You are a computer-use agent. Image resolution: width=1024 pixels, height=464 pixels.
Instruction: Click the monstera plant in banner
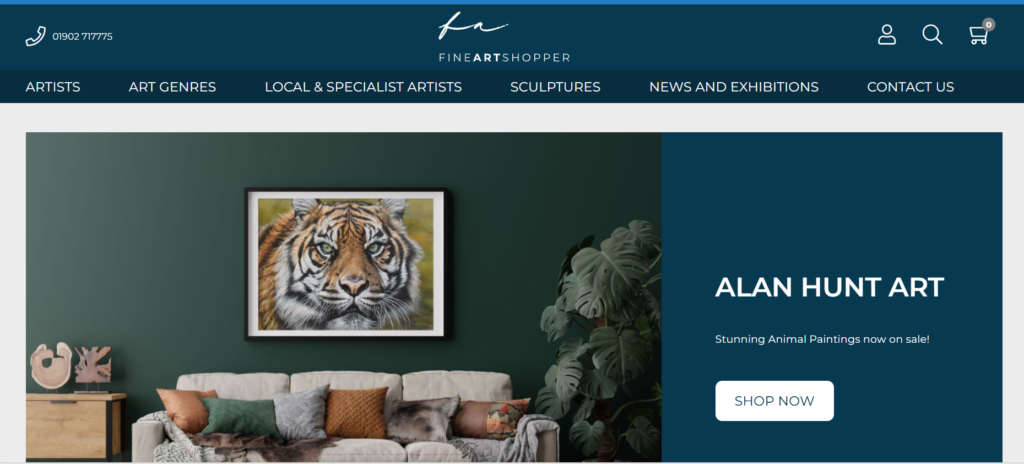(601, 340)
